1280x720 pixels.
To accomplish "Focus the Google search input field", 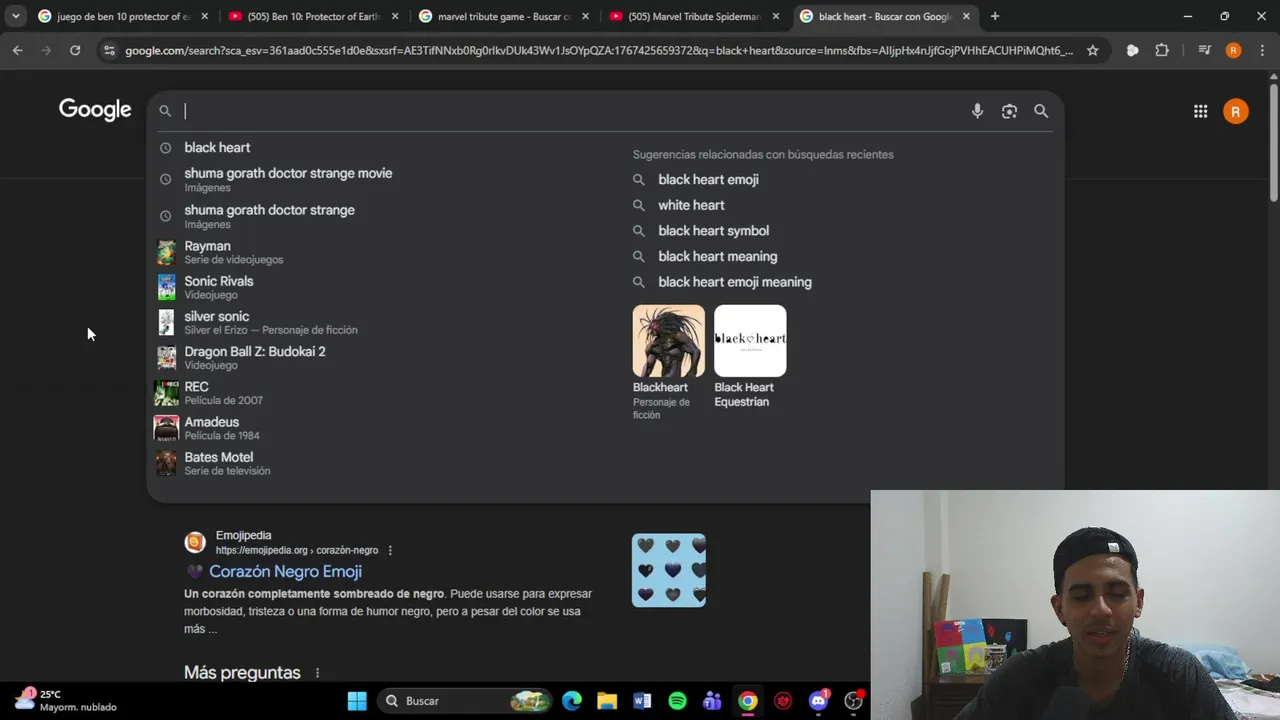I will (x=570, y=111).
